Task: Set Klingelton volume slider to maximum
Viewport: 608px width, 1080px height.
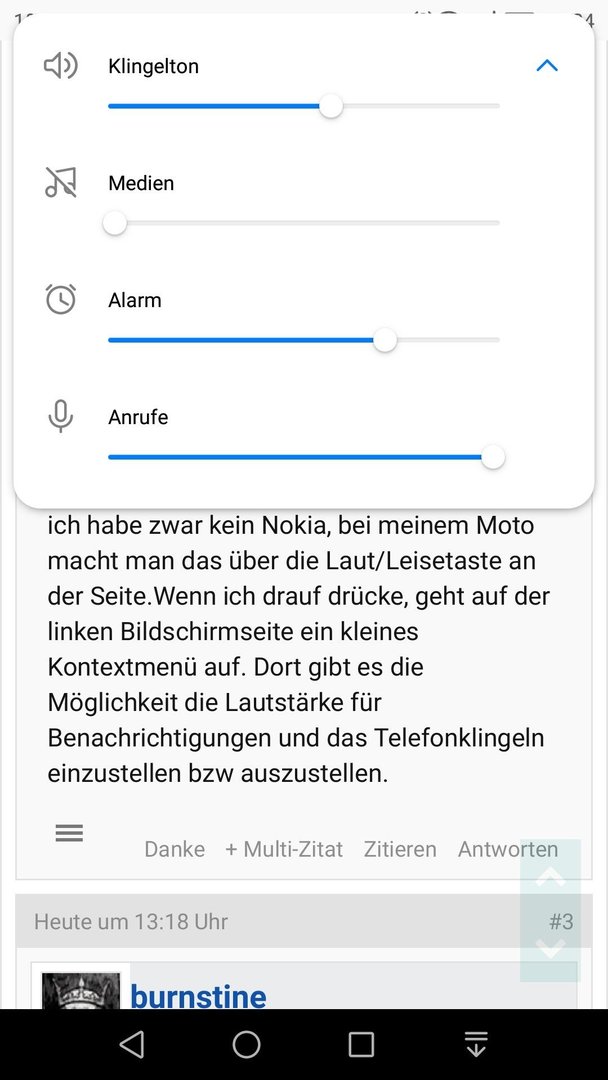Action: pos(499,106)
